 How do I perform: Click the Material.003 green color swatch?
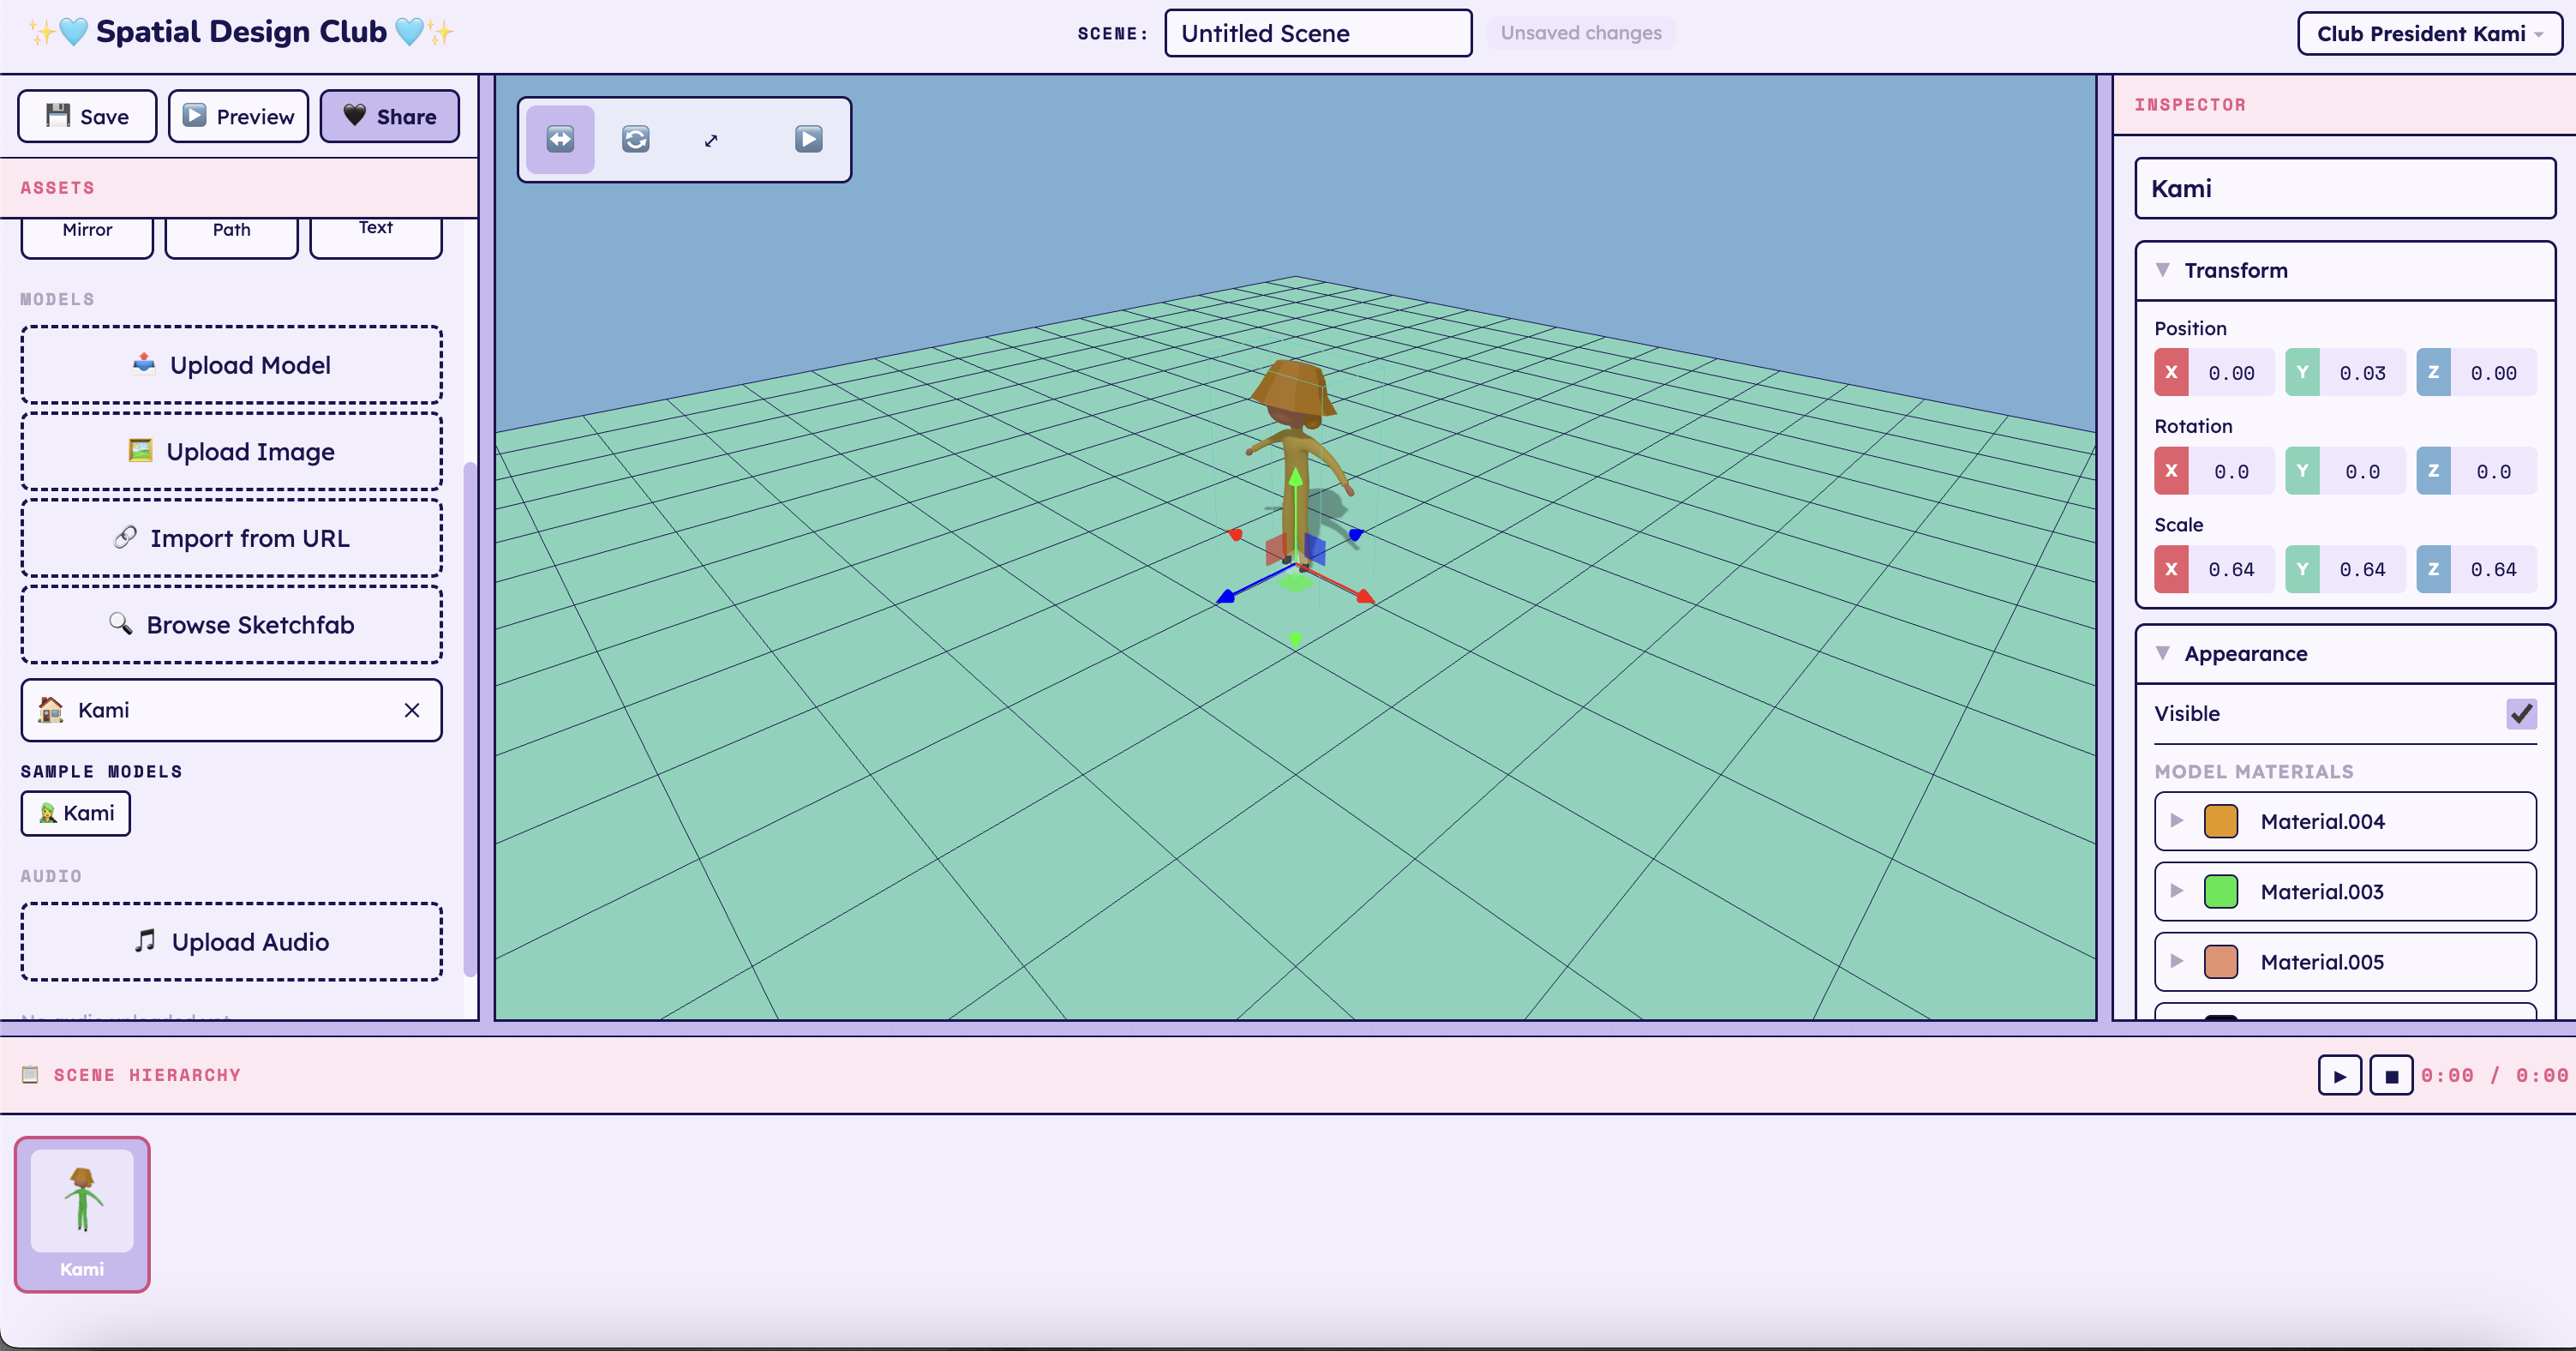tap(2221, 891)
